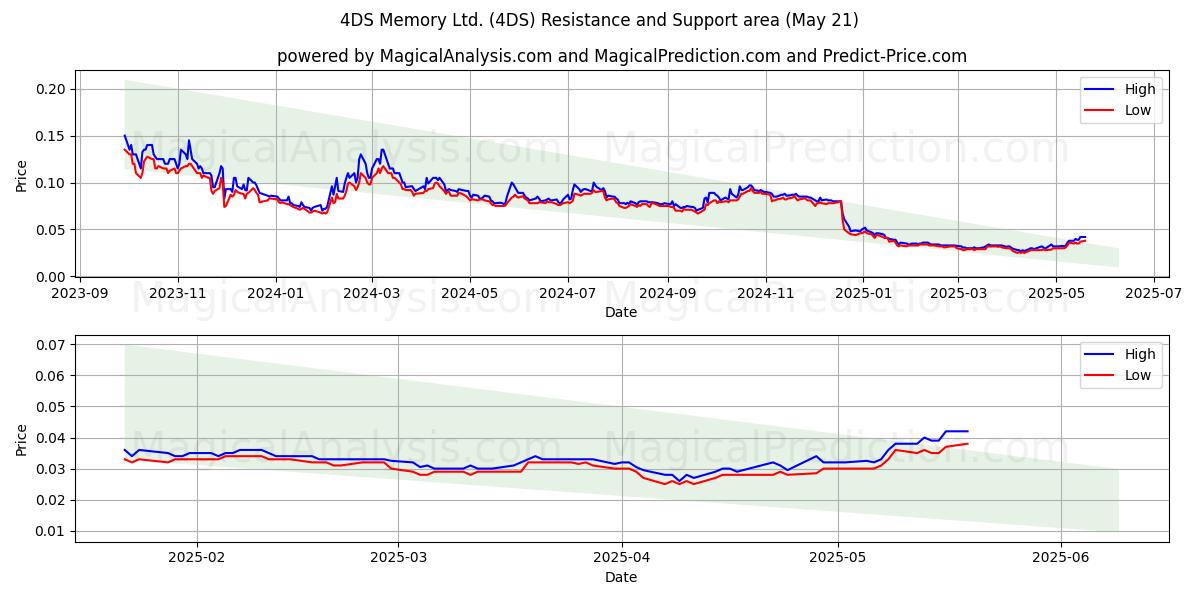The image size is (1200, 600).
Task: Click the '0.10' price tick on top chart
Action: coord(52,183)
